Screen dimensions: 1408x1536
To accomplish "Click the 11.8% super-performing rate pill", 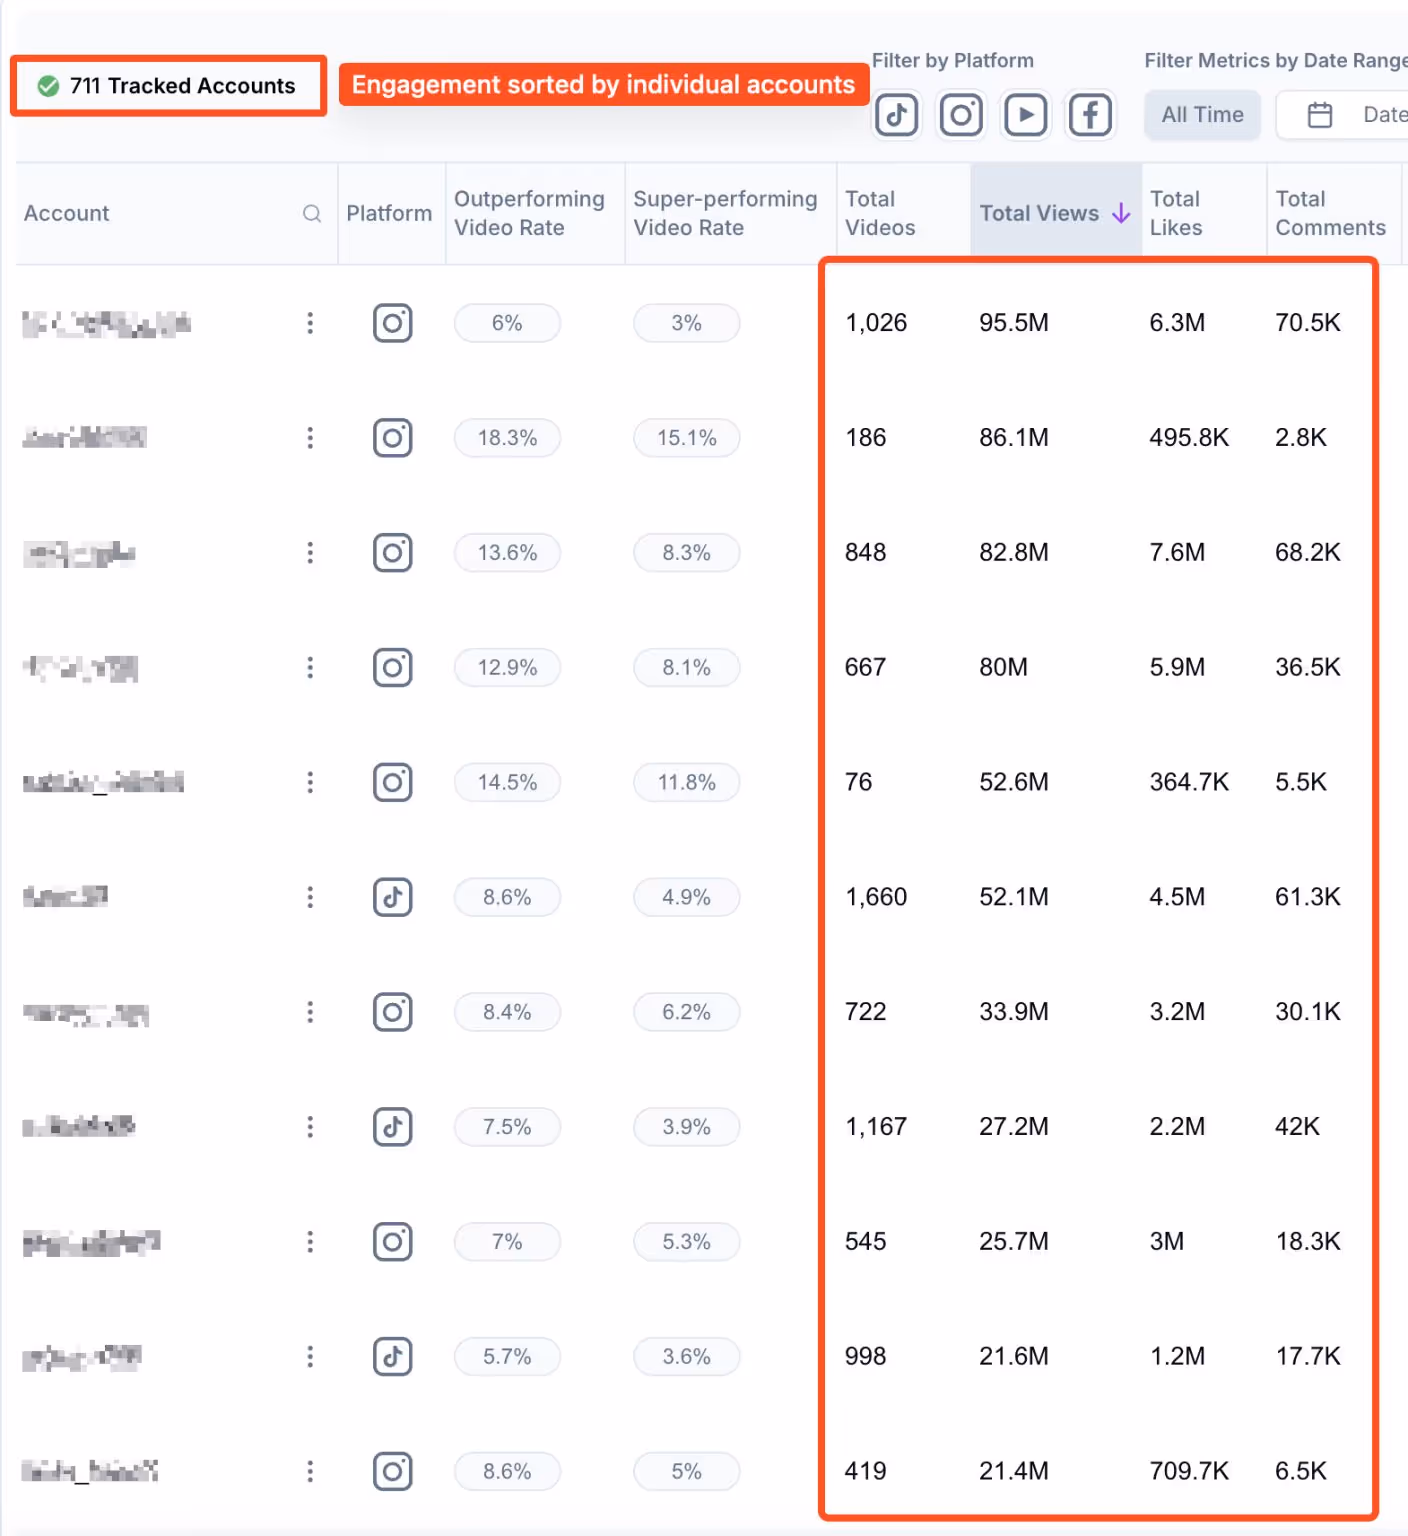I will [687, 782].
